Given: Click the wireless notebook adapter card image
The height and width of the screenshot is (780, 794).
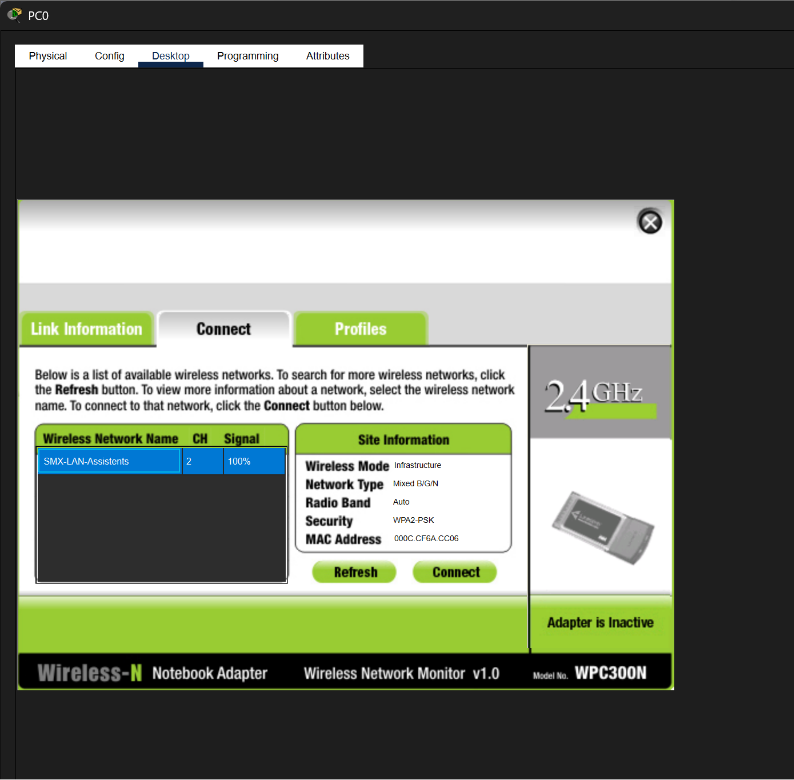Looking at the screenshot, I should tap(603, 527).
